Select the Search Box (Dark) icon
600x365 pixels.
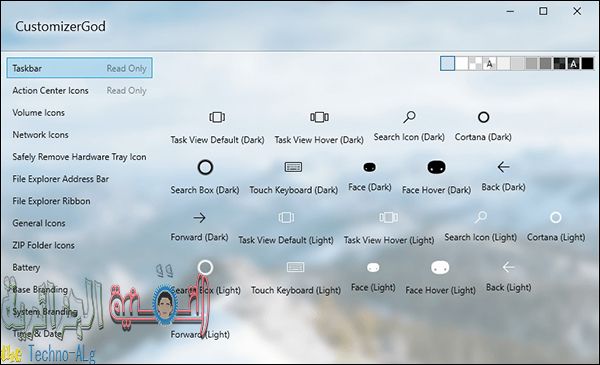click(x=205, y=168)
